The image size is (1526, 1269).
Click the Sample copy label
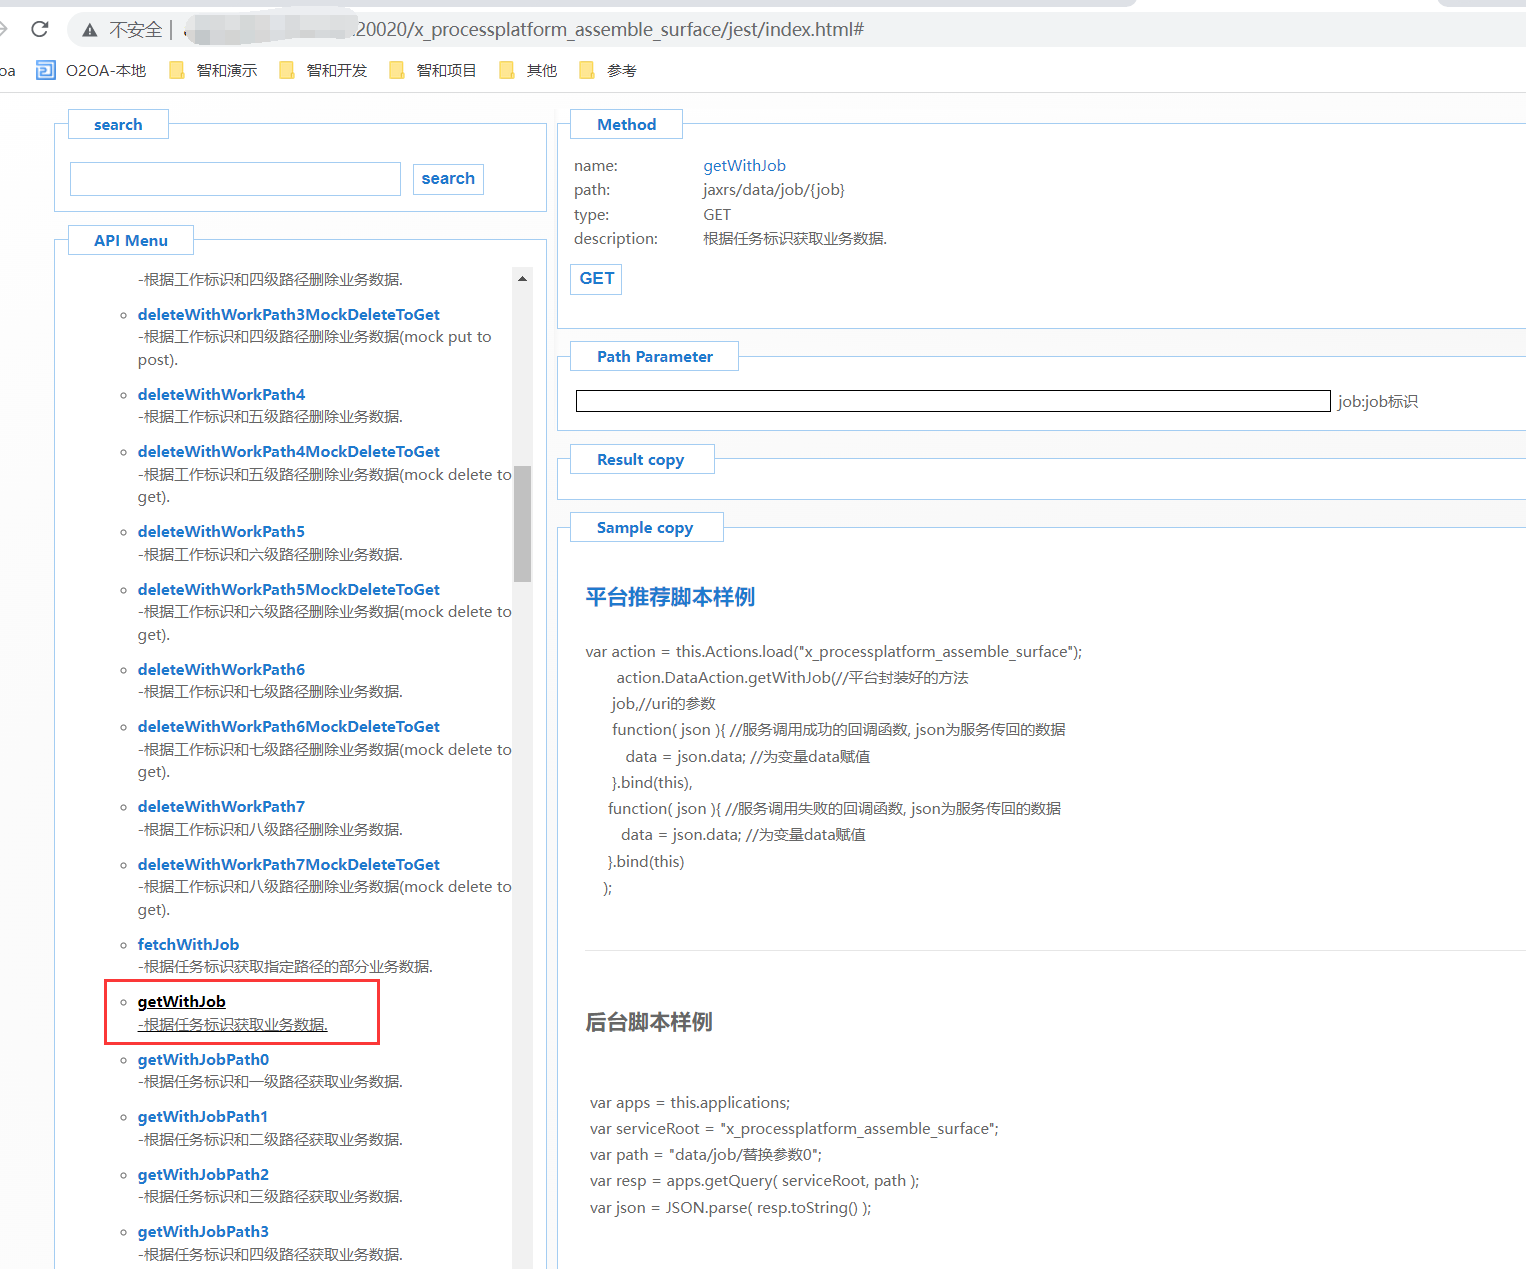tap(645, 527)
